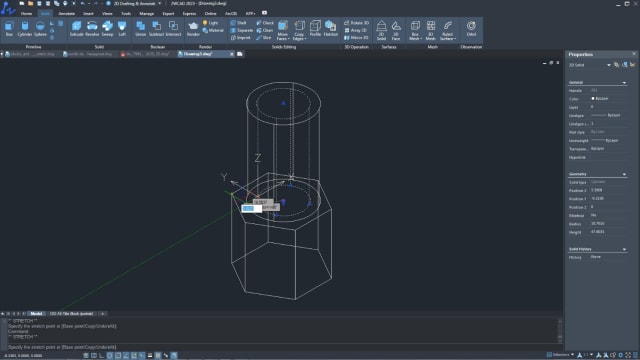Select the Sphere primitive tool
The height and width of the screenshot is (360, 640).
[x=40, y=29]
